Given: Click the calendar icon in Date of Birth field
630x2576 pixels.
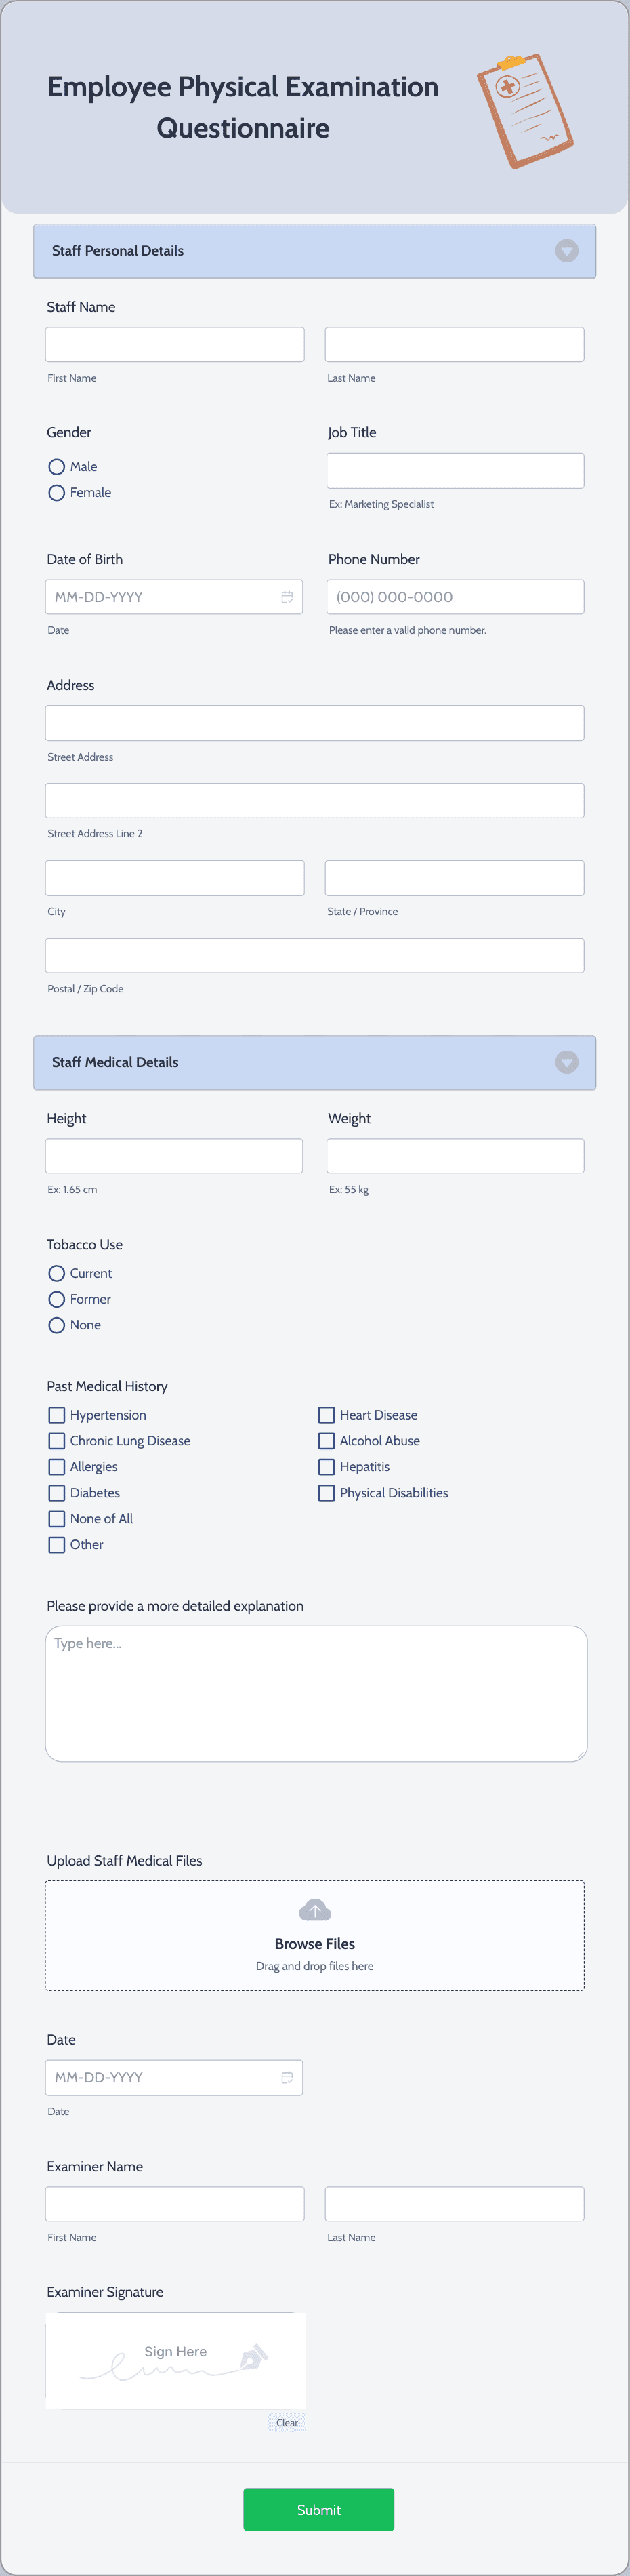Looking at the screenshot, I should [287, 597].
